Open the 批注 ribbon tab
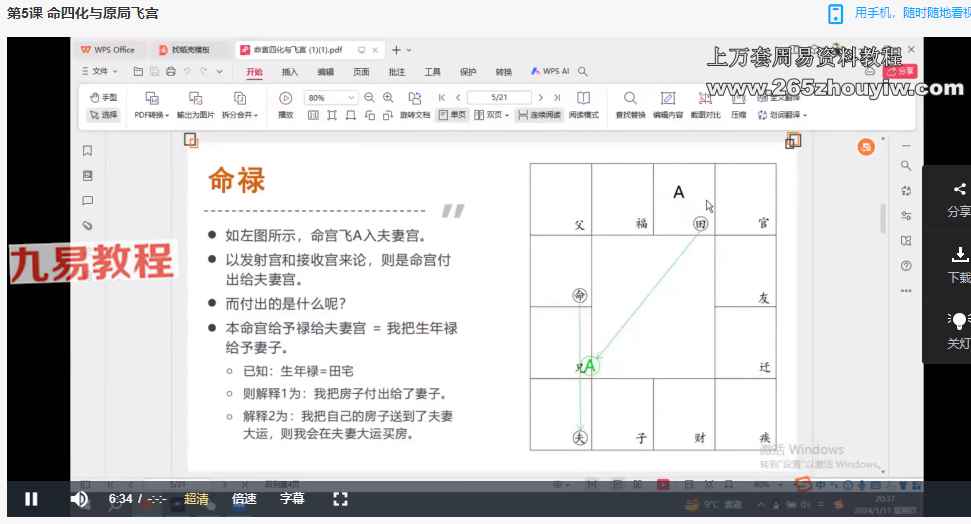This screenshot has height=524, width=971. point(397,72)
